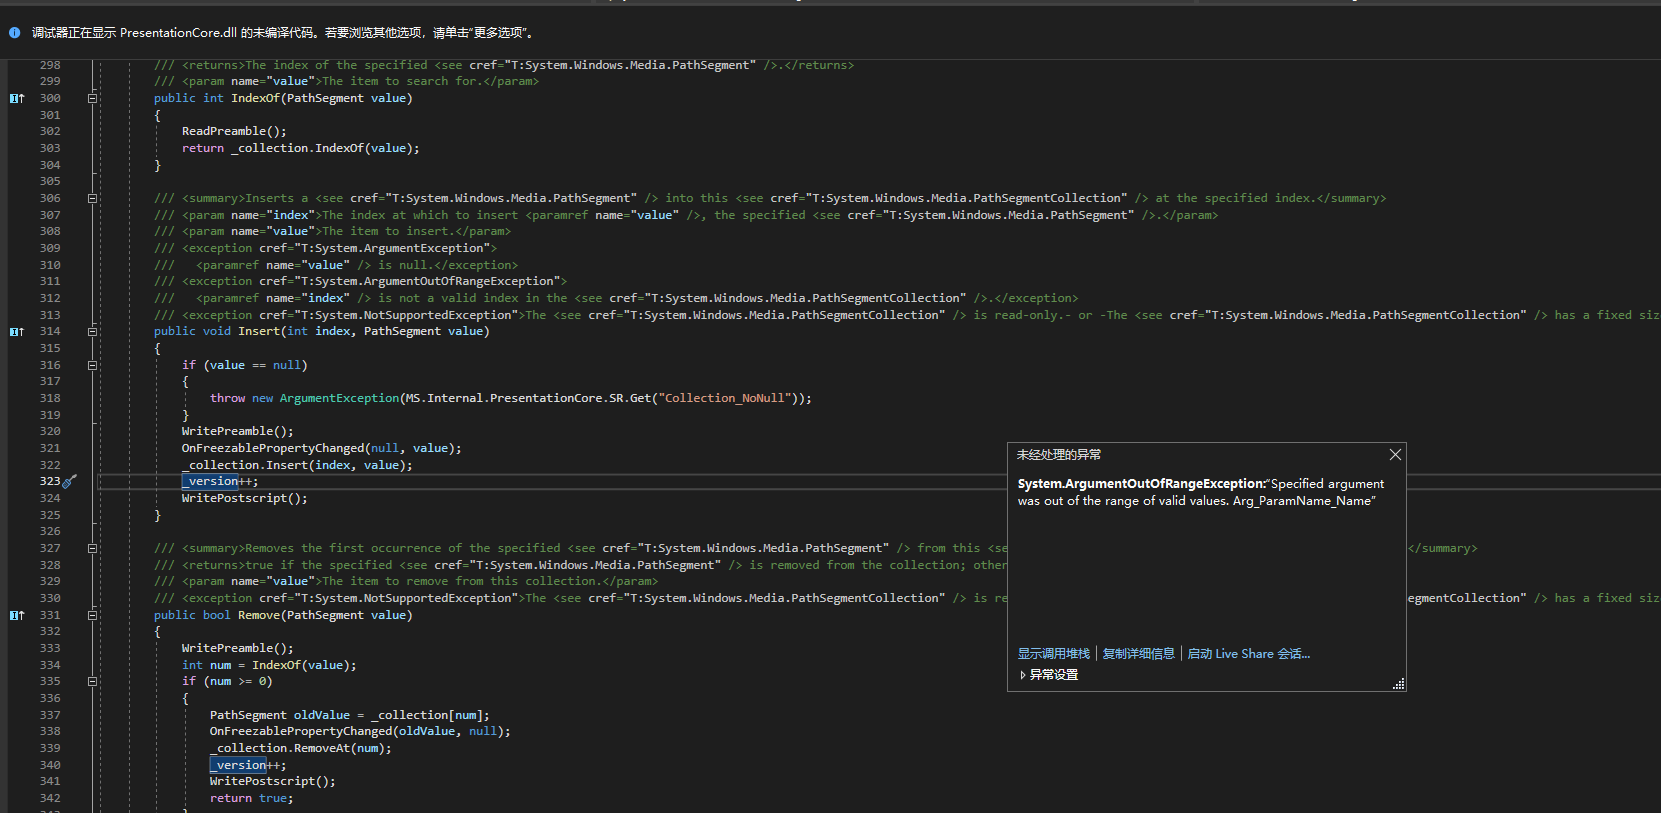Collapse the if (num >= 0) block at line 335
Image resolution: width=1661 pixels, height=813 pixels.
92,681
